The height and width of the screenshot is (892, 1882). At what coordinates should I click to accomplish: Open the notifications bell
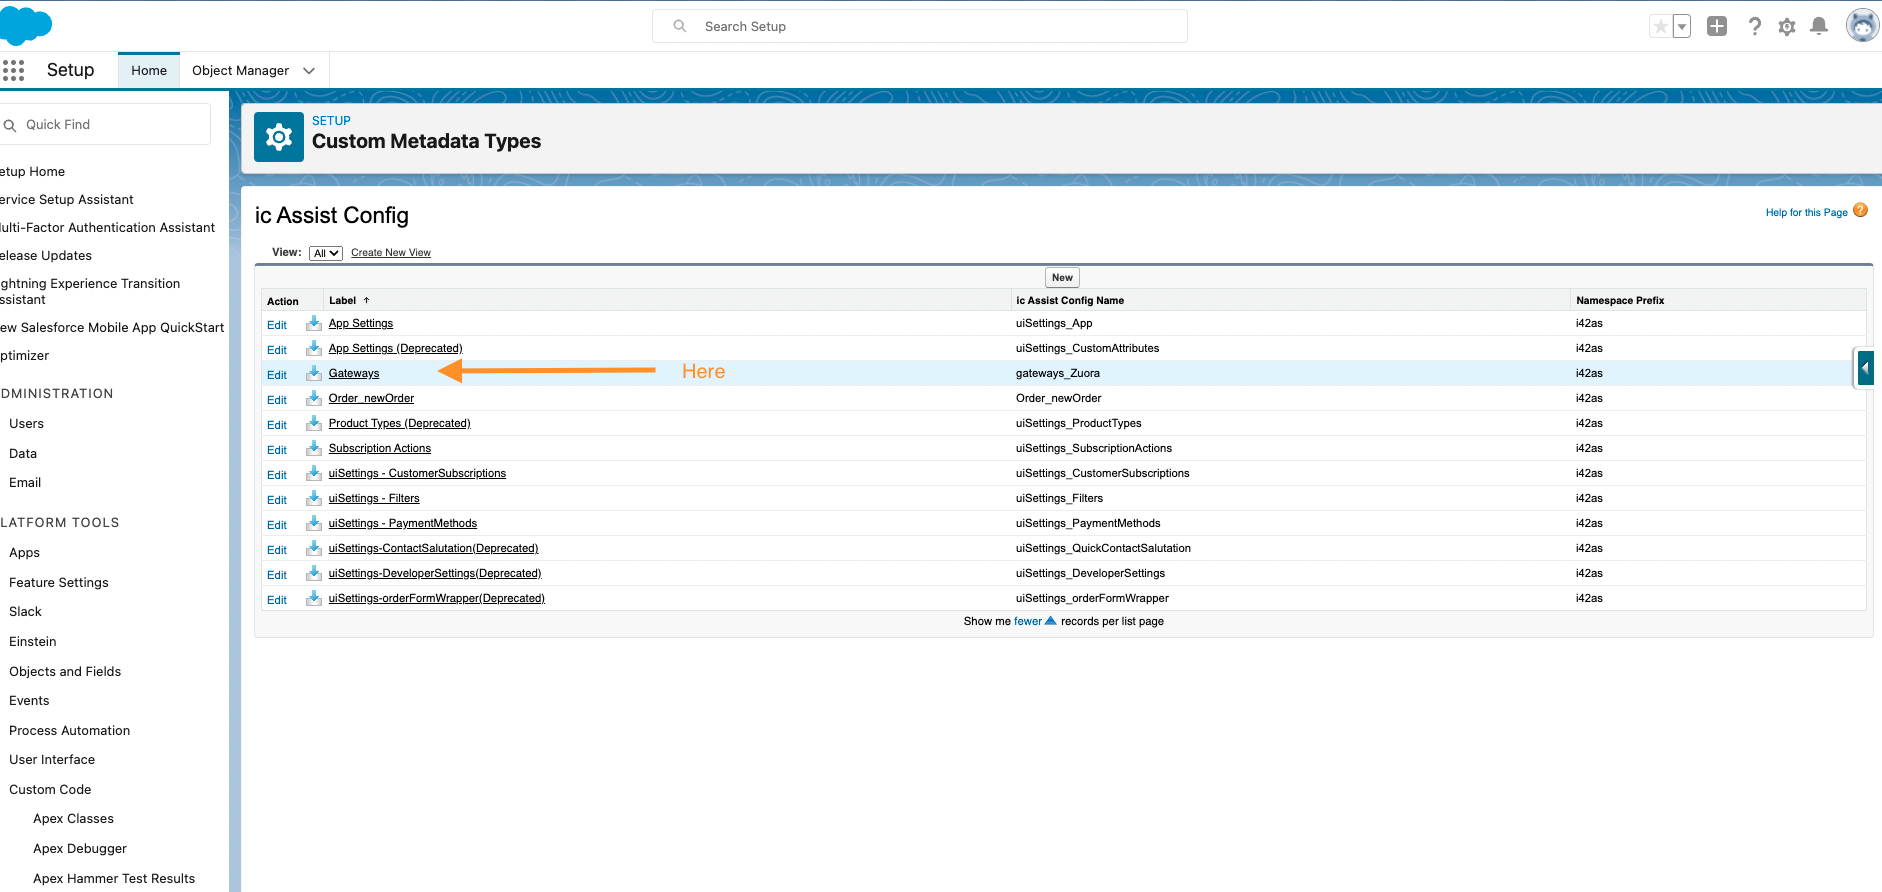(1819, 27)
